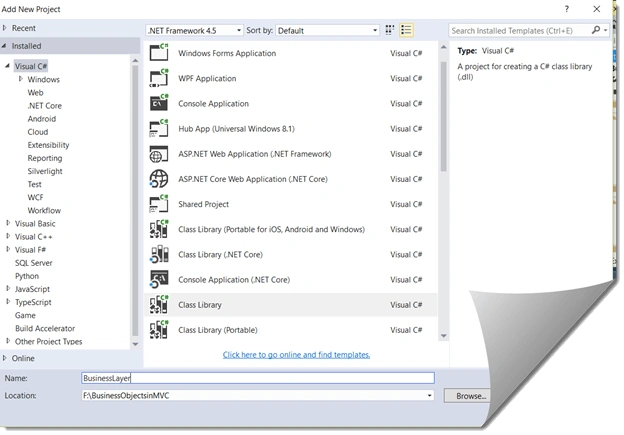Click the search magnifier icon

click(x=596, y=30)
